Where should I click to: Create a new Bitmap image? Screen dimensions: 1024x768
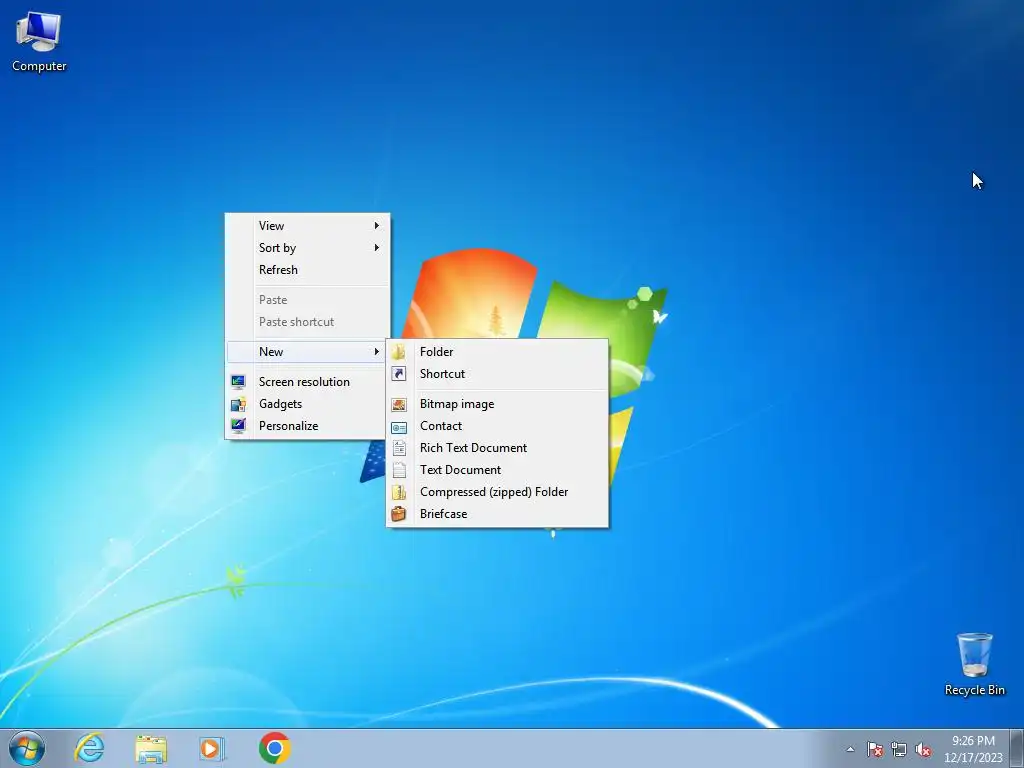click(x=498, y=404)
